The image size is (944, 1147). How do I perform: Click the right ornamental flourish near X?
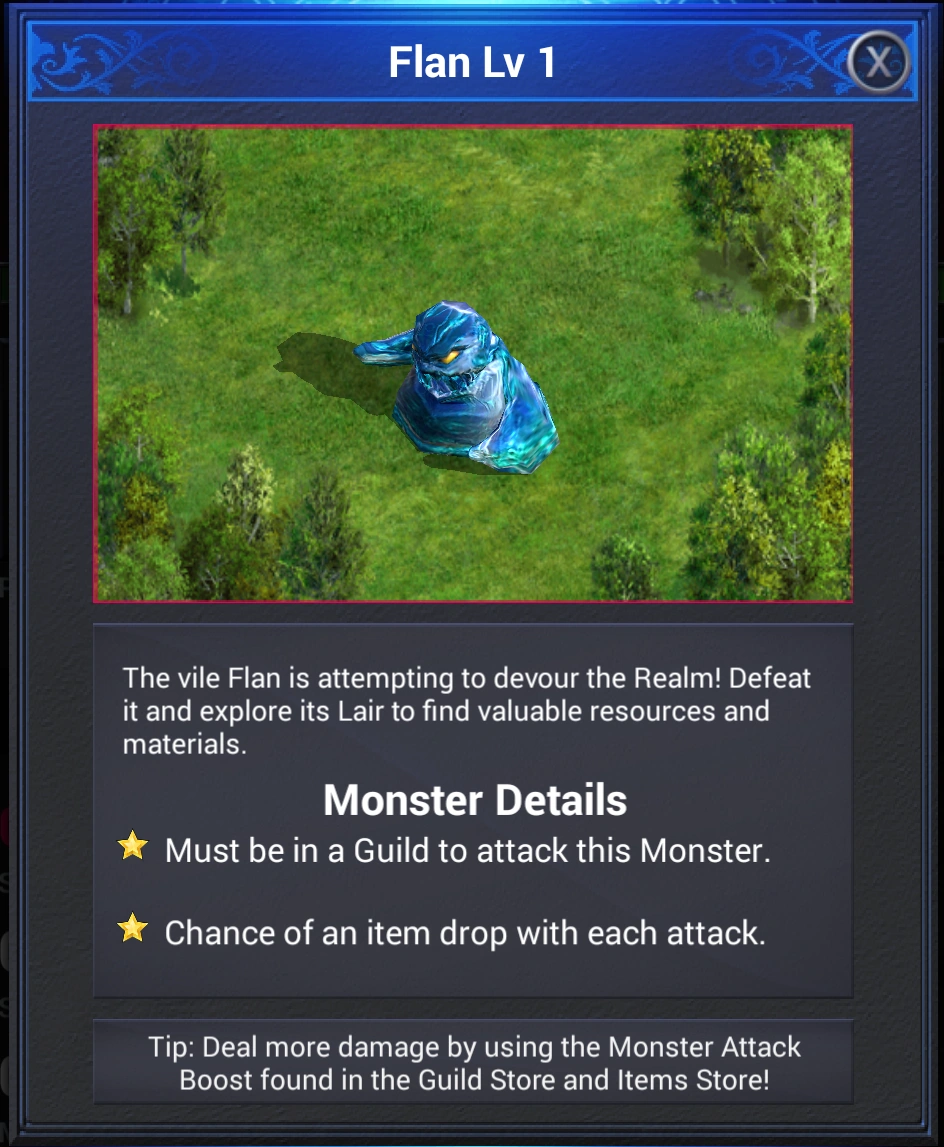coord(790,62)
